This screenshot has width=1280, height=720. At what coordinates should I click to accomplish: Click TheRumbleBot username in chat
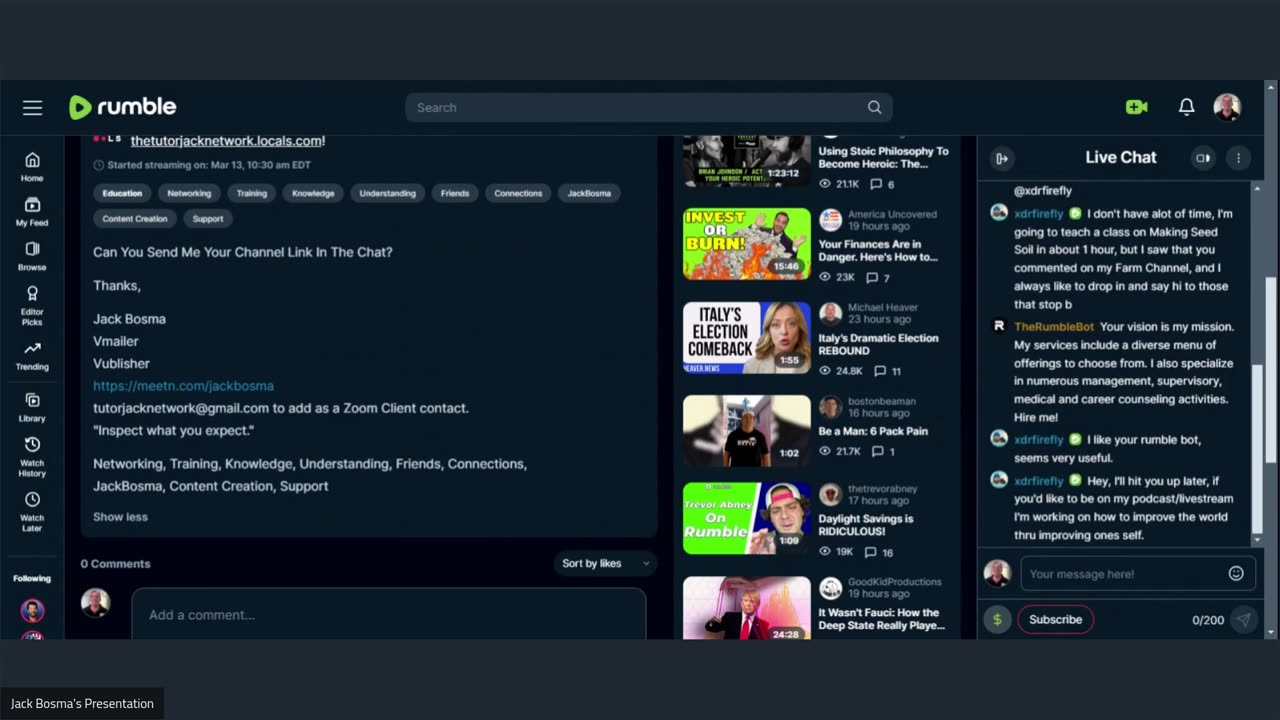point(1054,327)
